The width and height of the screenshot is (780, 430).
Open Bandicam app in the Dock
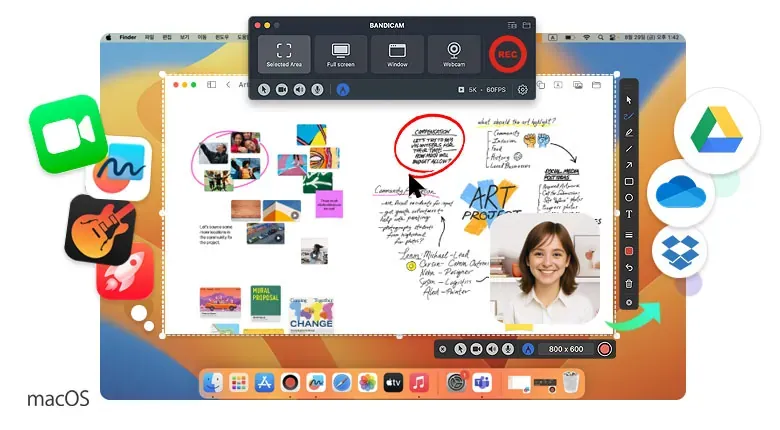click(x=290, y=383)
